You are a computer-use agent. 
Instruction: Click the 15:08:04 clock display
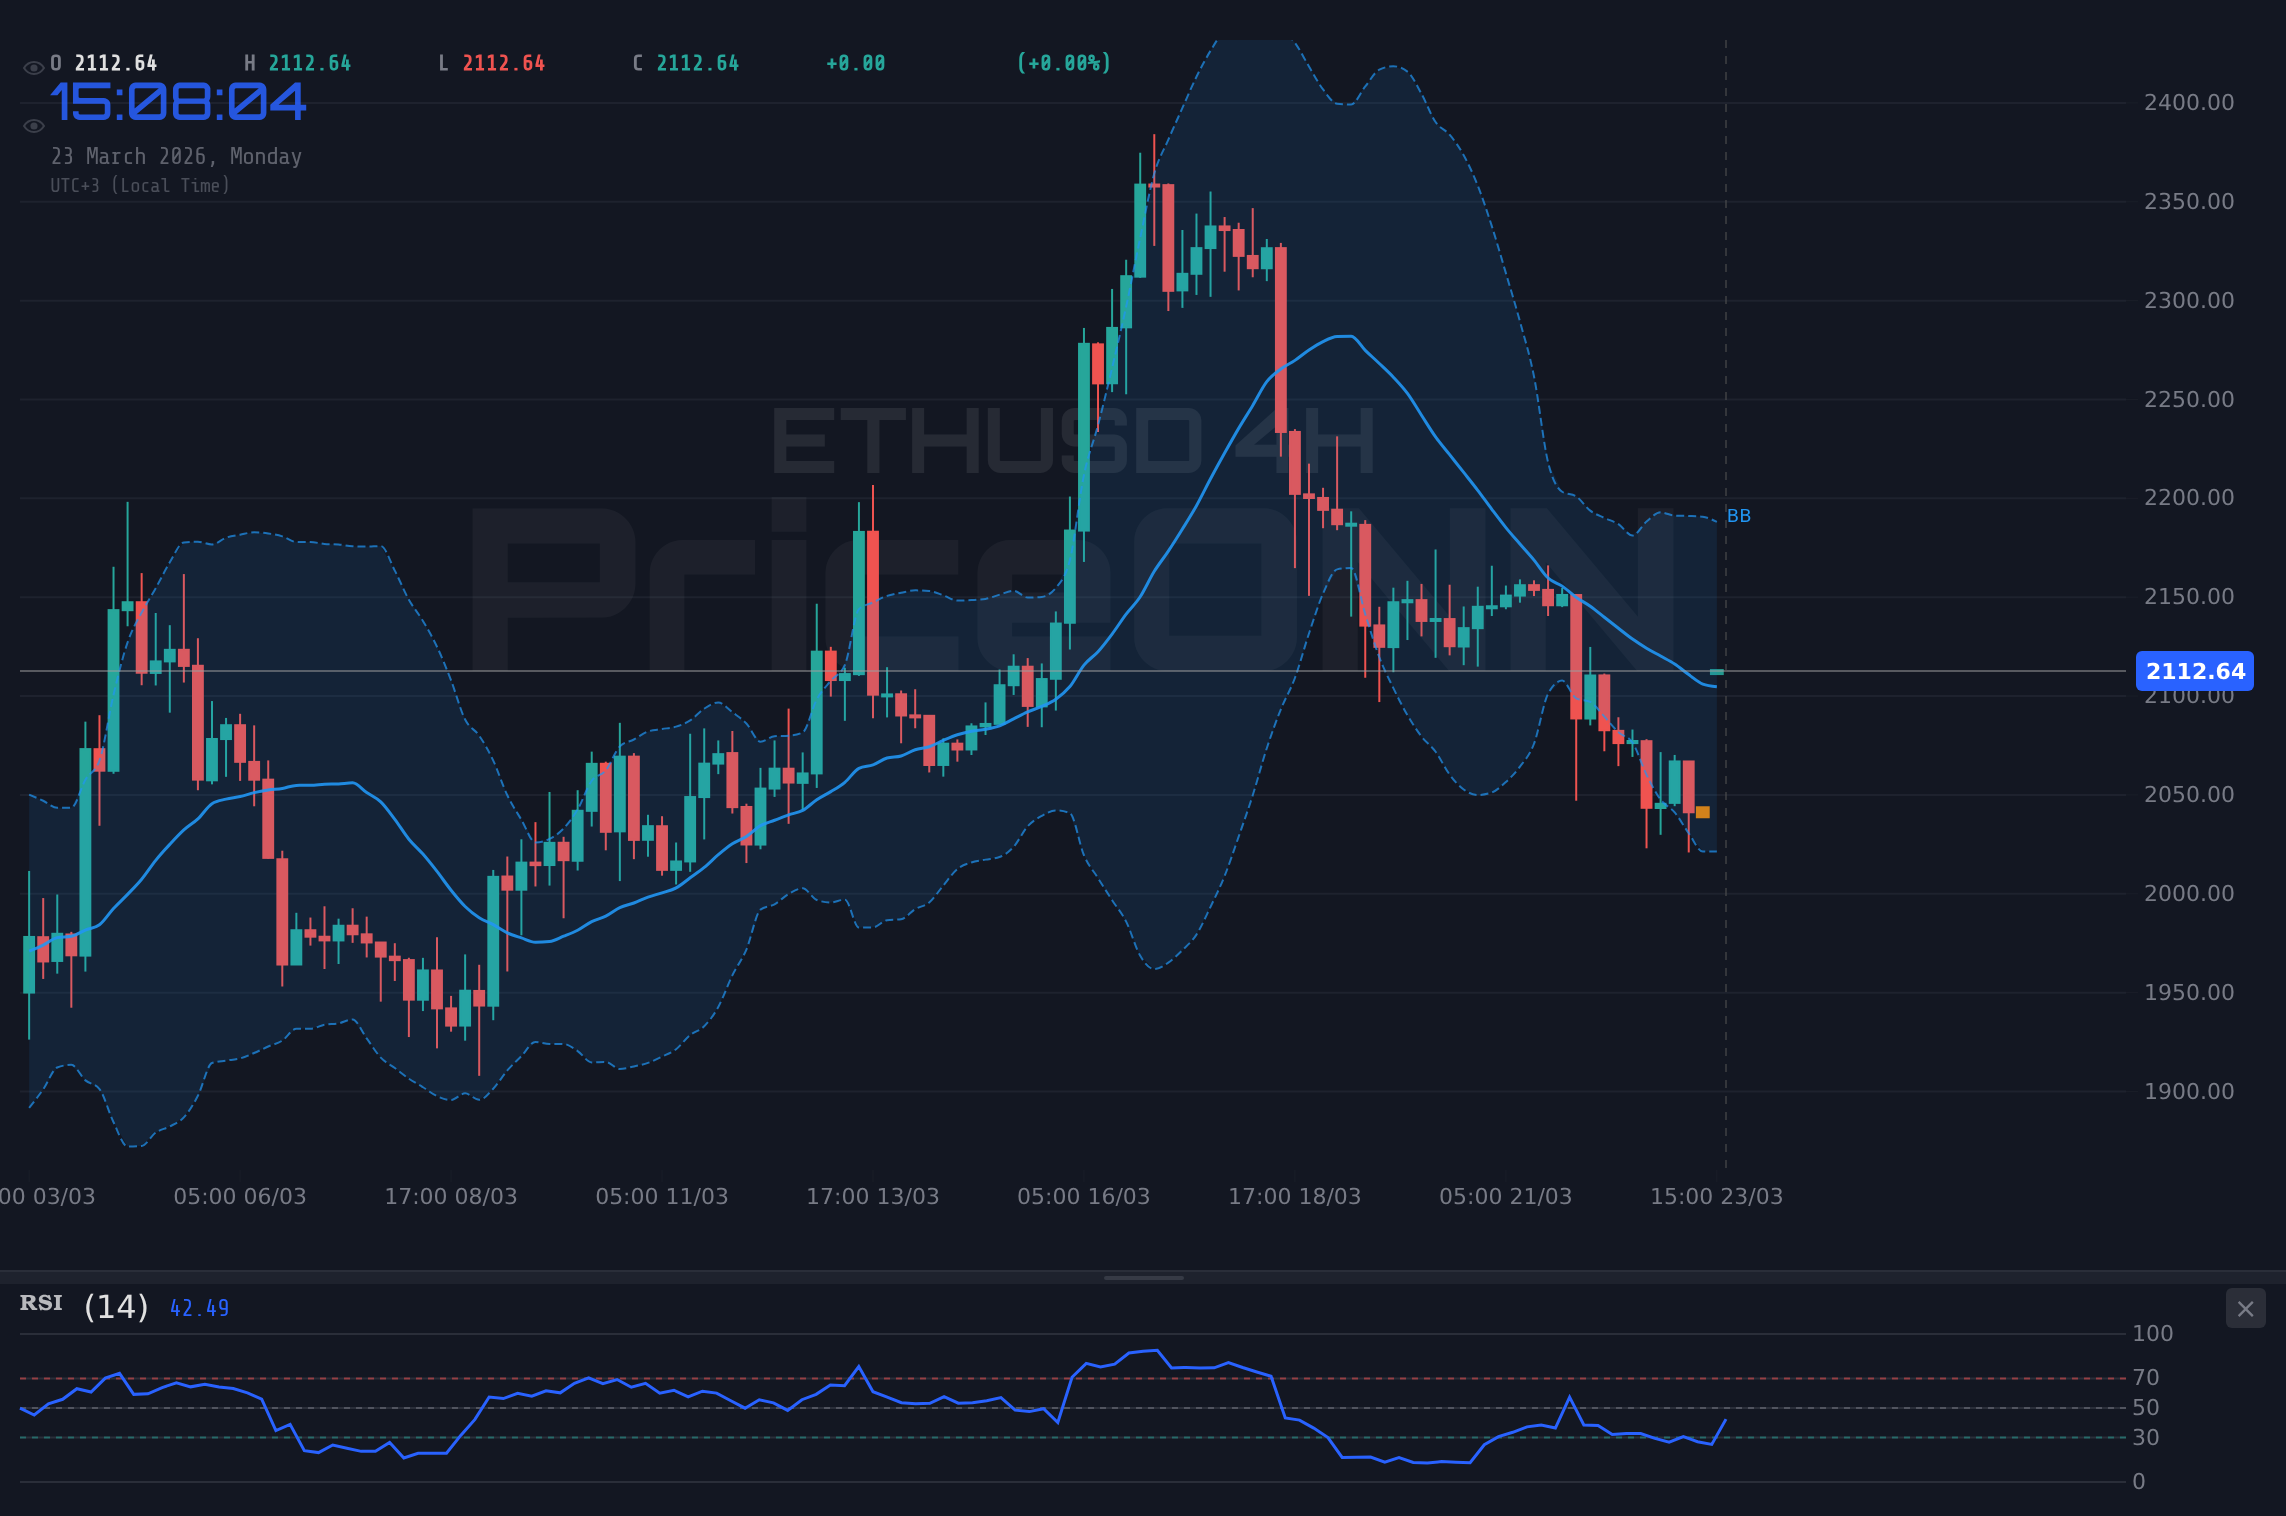coord(180,100)
